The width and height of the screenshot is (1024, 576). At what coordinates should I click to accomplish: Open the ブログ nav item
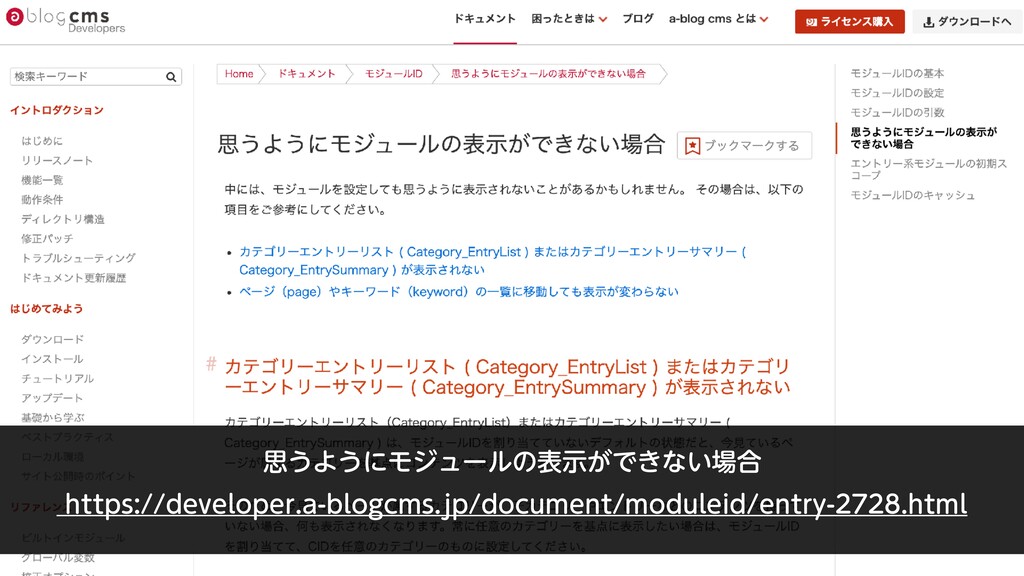pos(637,19)
